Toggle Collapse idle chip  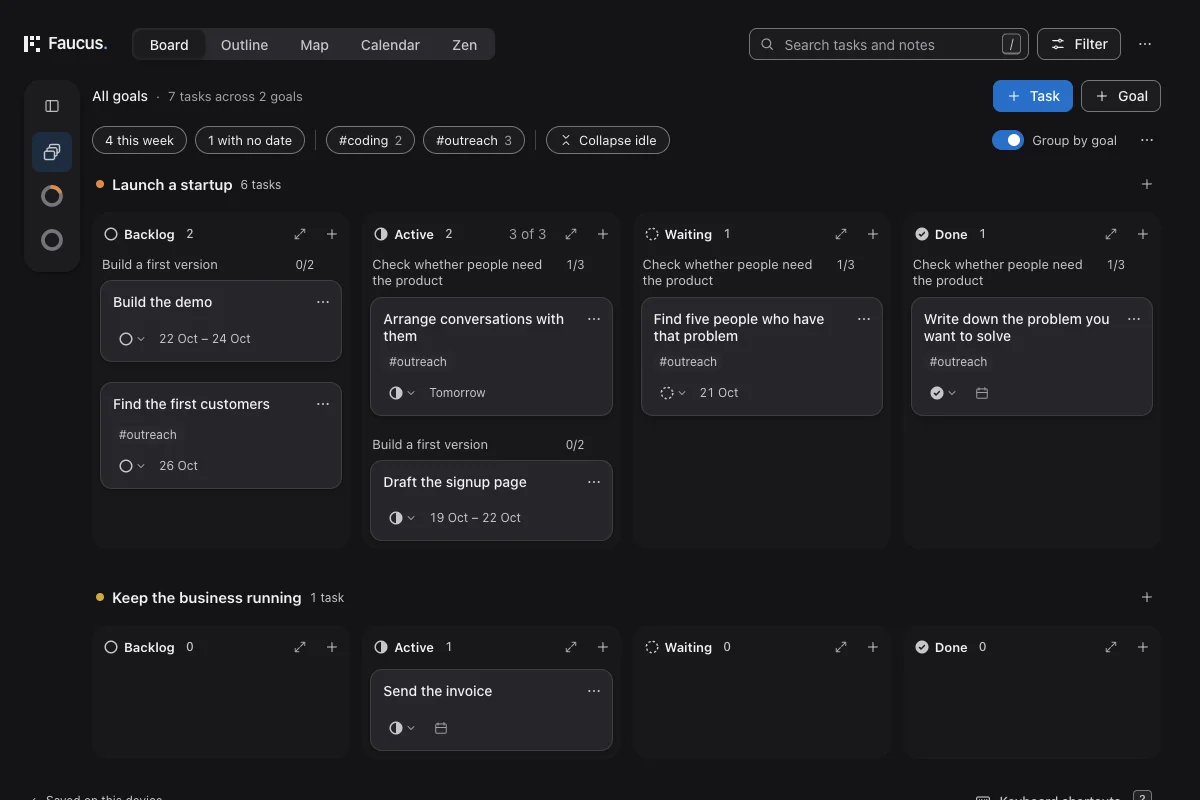pyautogui.click(x=608, y=140)
